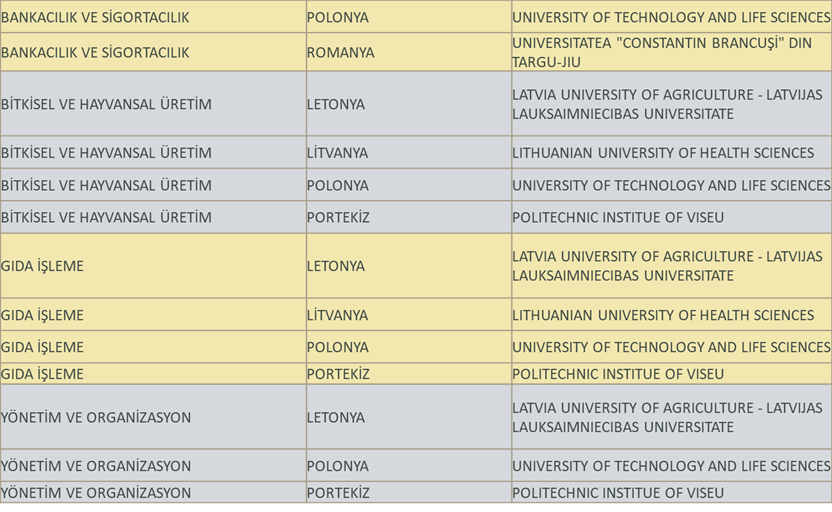Click Bankacılık ve Sigortacılık in the Romanya row
The image size is (832, 512).
95,52
